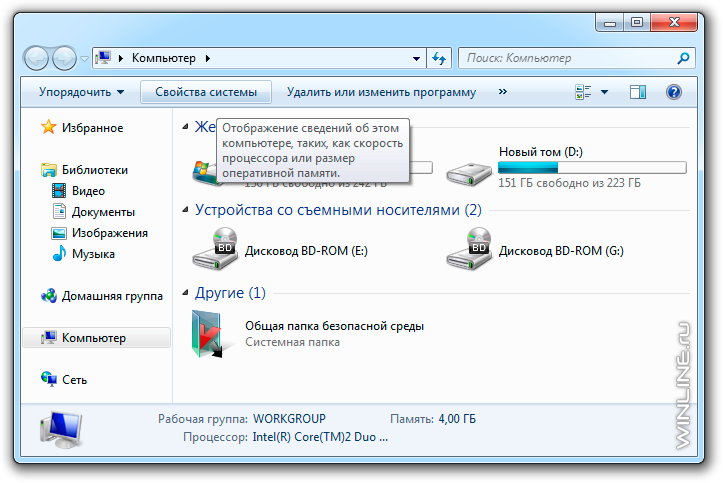723x483 pixels.
Task: Open the Изображения library
Action: pyautogui.click(x=110, y=233)
